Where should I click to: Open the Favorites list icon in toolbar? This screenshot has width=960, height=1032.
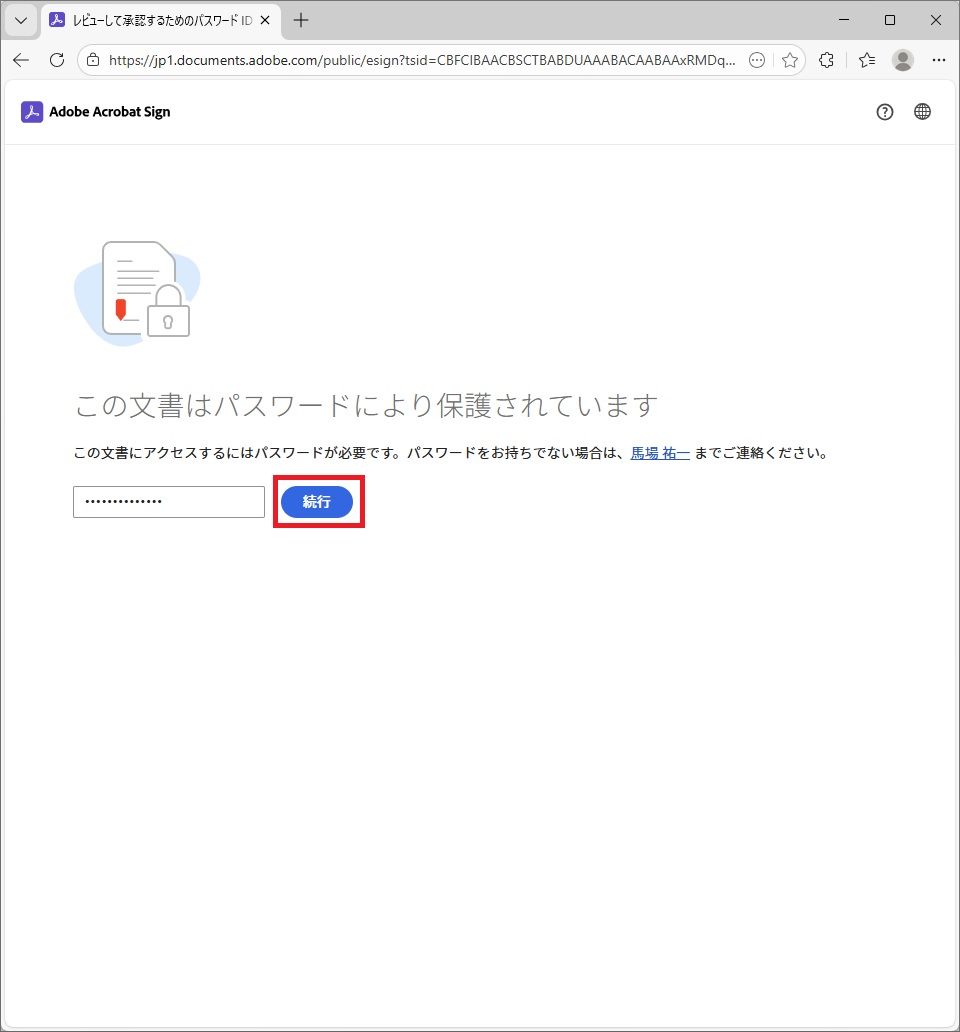point(867,60)
